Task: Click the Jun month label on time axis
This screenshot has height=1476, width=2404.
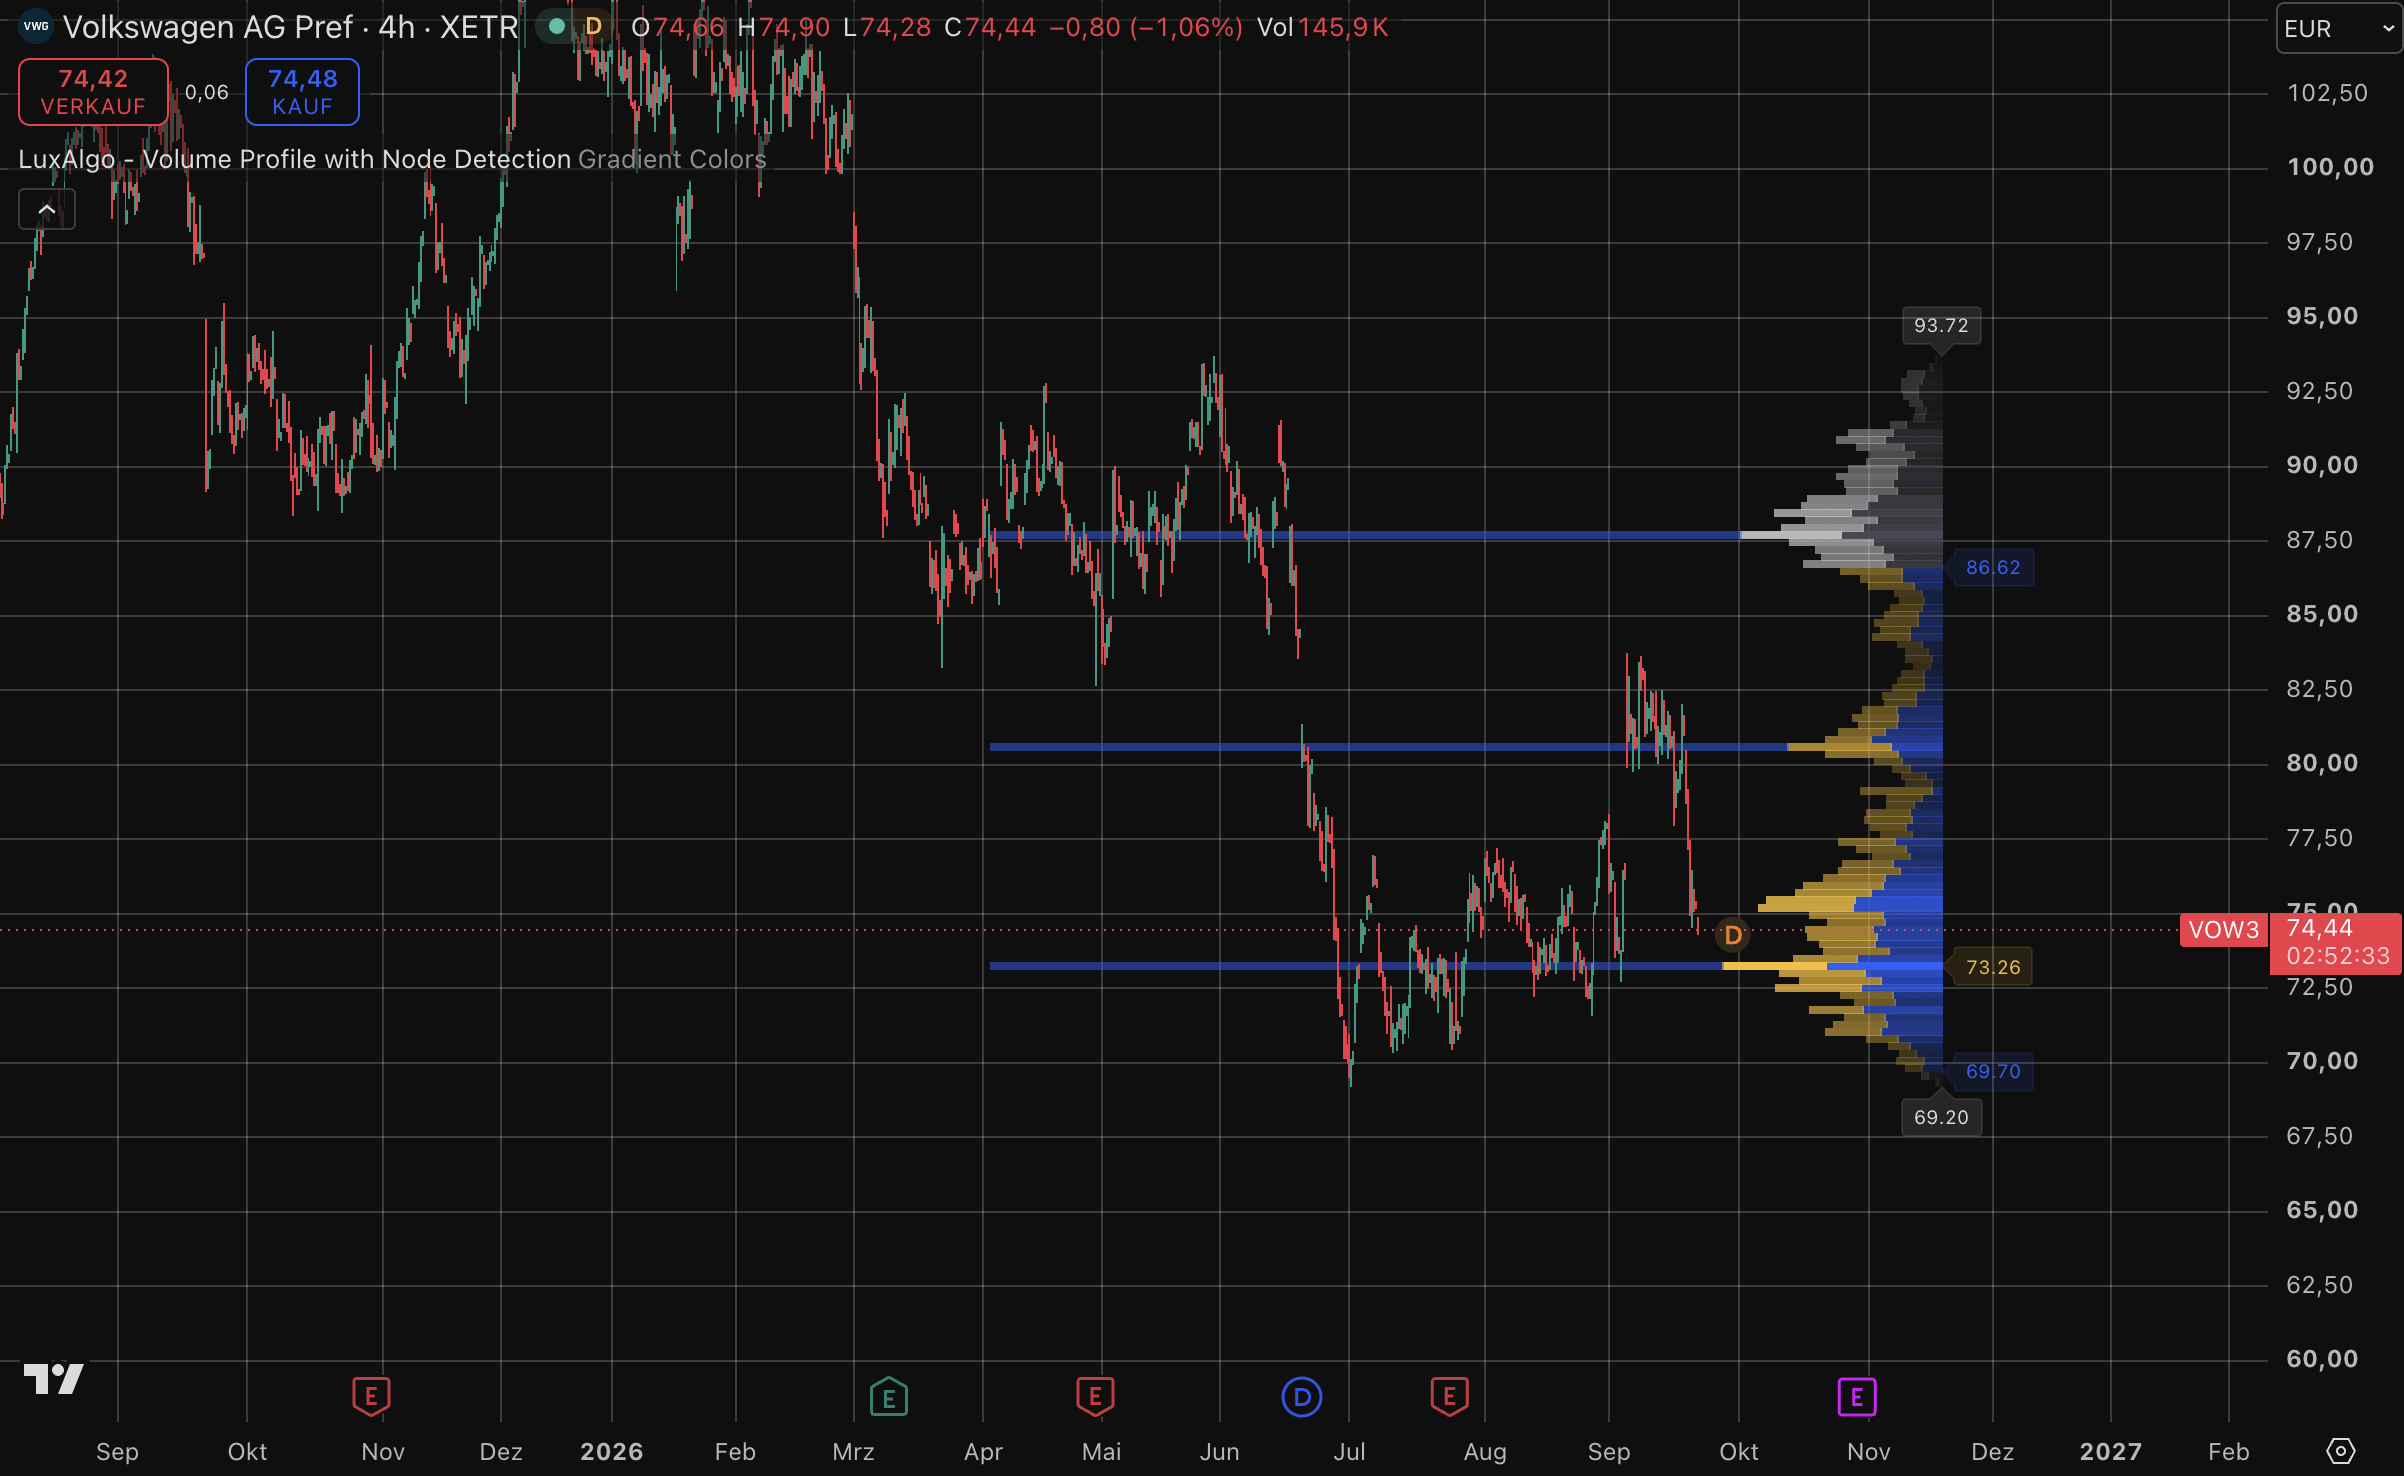Action: click(x=1220, y=1451)
